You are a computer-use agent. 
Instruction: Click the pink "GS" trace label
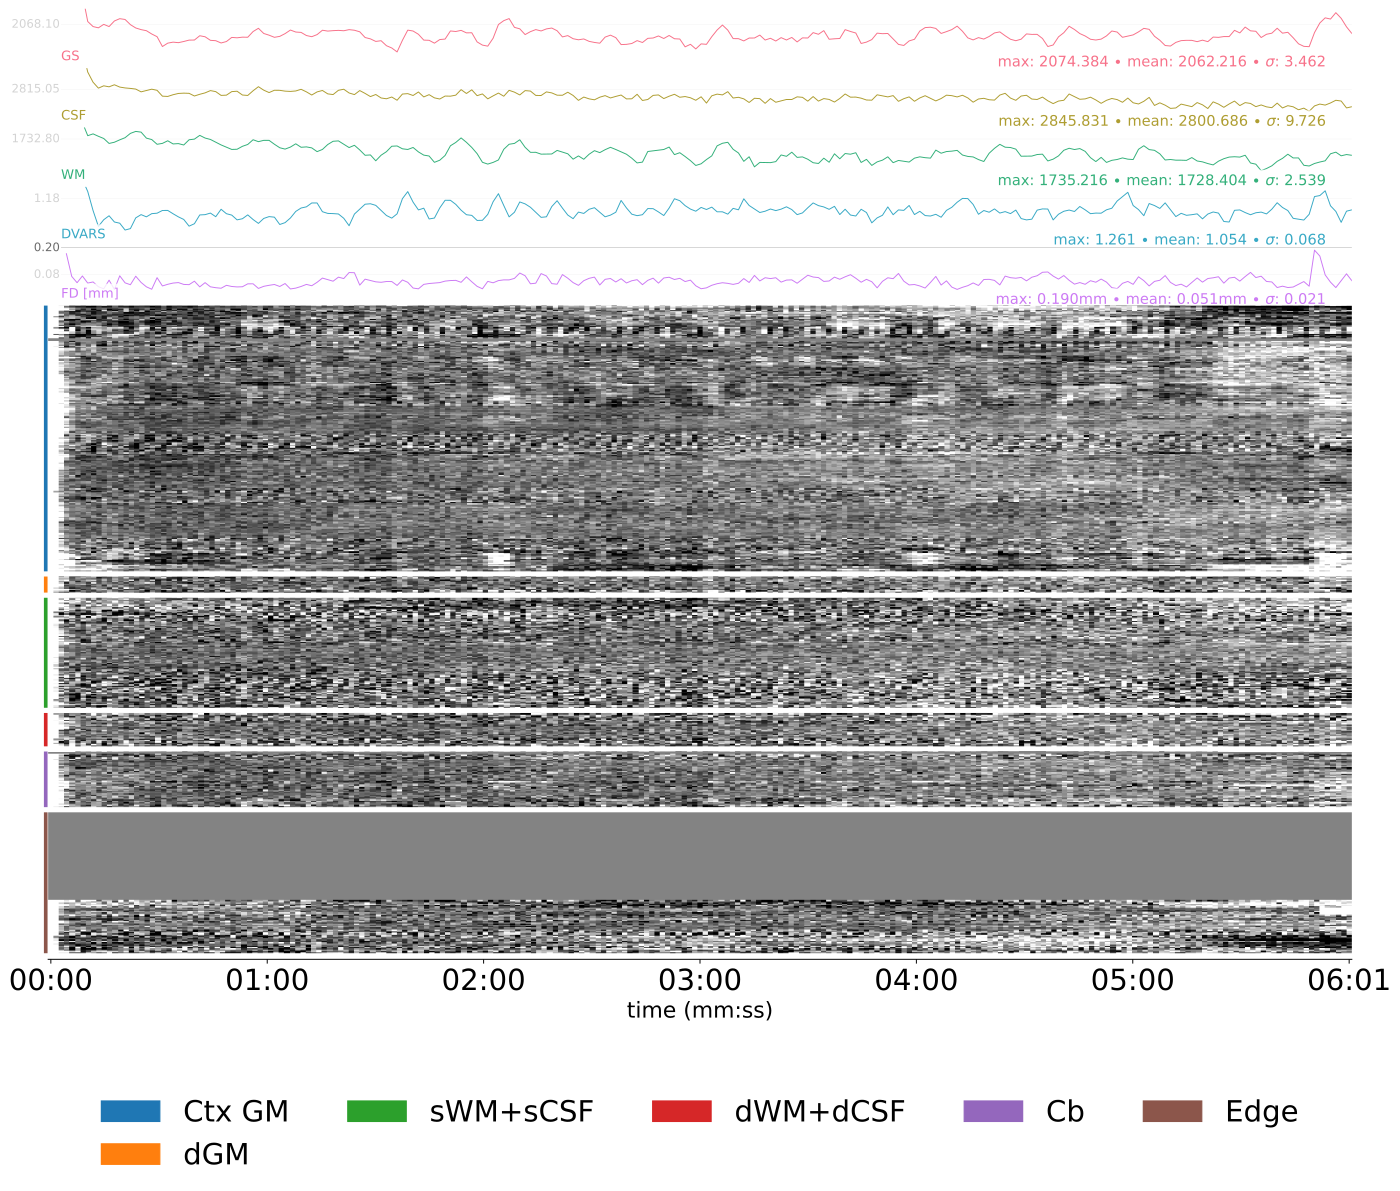pyautogui.click(x=70, y=56)
